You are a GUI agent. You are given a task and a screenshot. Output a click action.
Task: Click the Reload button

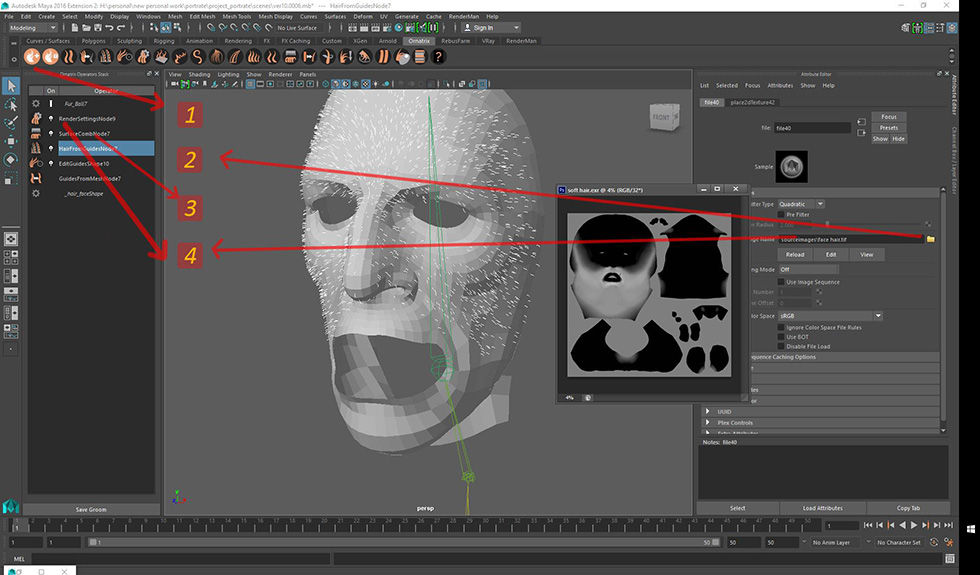(795, 254)
